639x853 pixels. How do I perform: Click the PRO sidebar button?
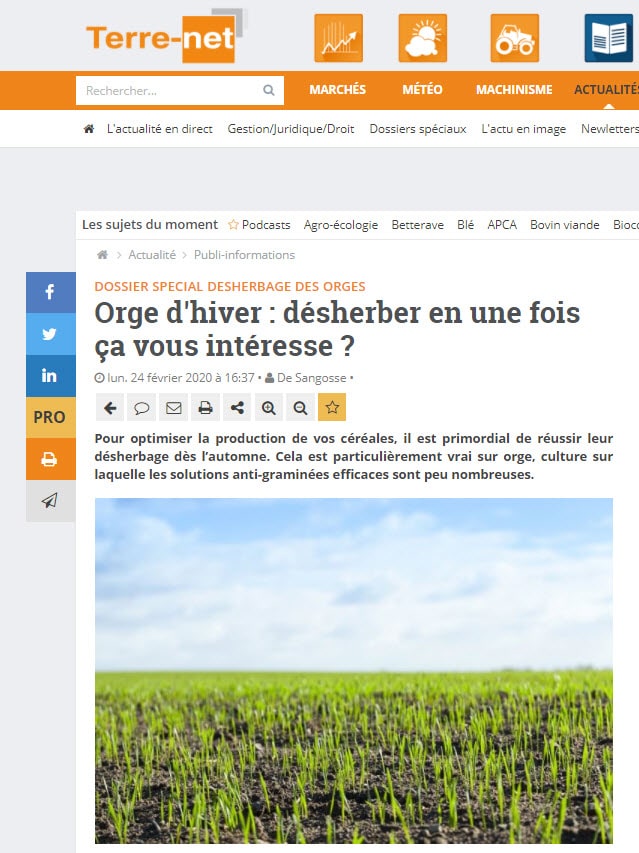click(x=51, y=417)
